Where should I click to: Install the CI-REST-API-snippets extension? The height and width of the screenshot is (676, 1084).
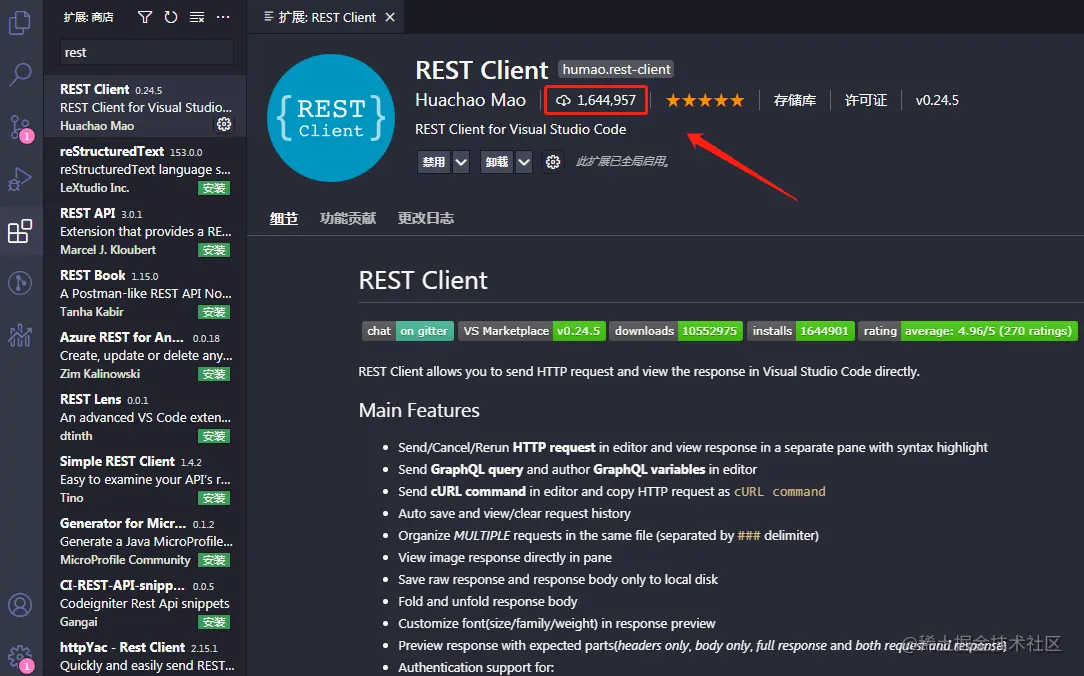pyautogui.click(x=214, y=622)
